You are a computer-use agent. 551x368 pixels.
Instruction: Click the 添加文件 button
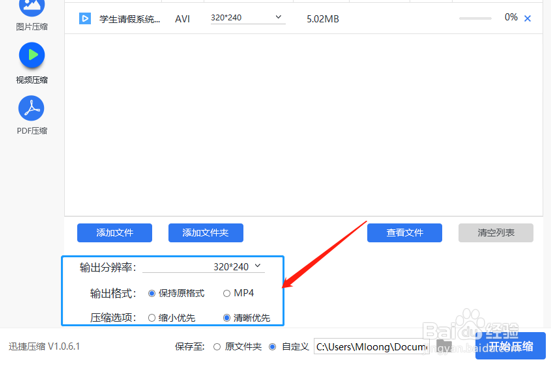point(115,233)
